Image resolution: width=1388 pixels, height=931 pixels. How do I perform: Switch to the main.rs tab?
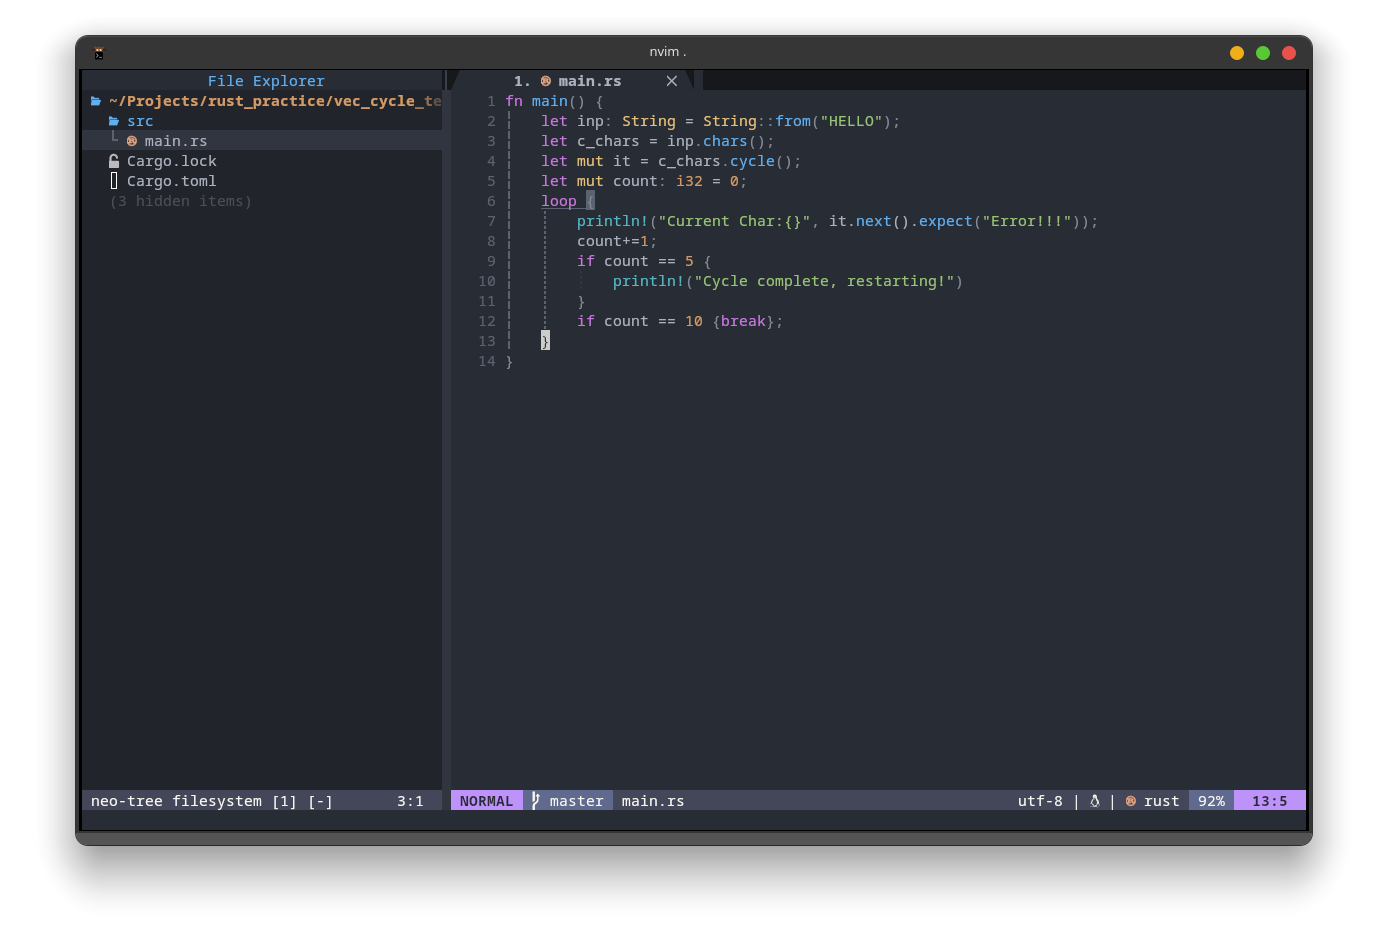pos(579,81)
